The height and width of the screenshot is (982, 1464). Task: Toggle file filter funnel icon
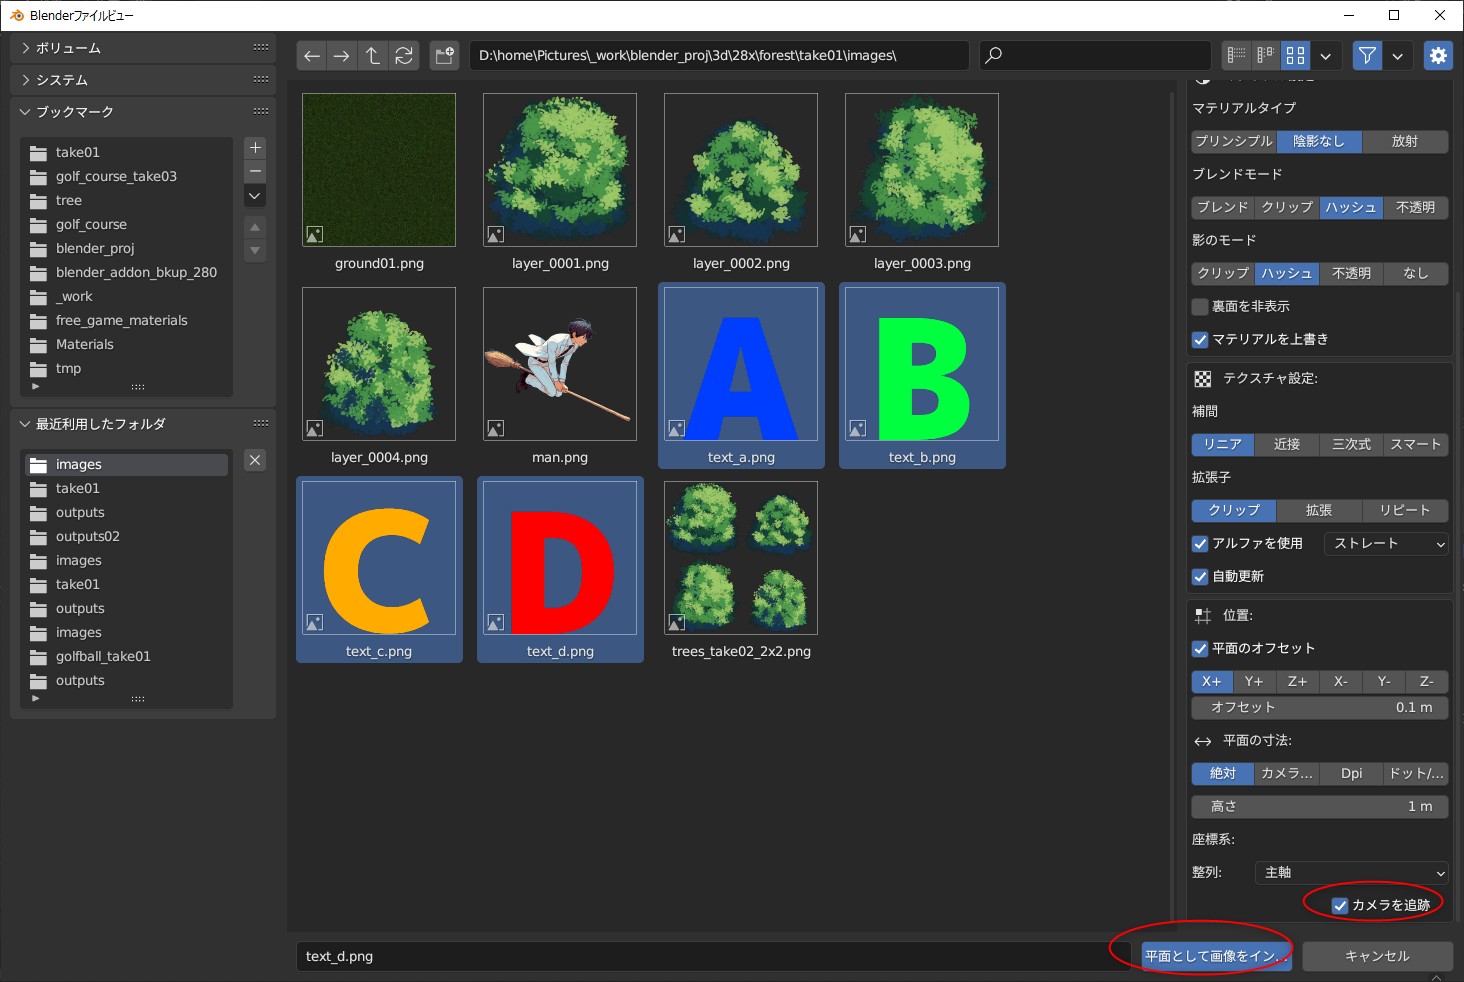pos(1367,56)
